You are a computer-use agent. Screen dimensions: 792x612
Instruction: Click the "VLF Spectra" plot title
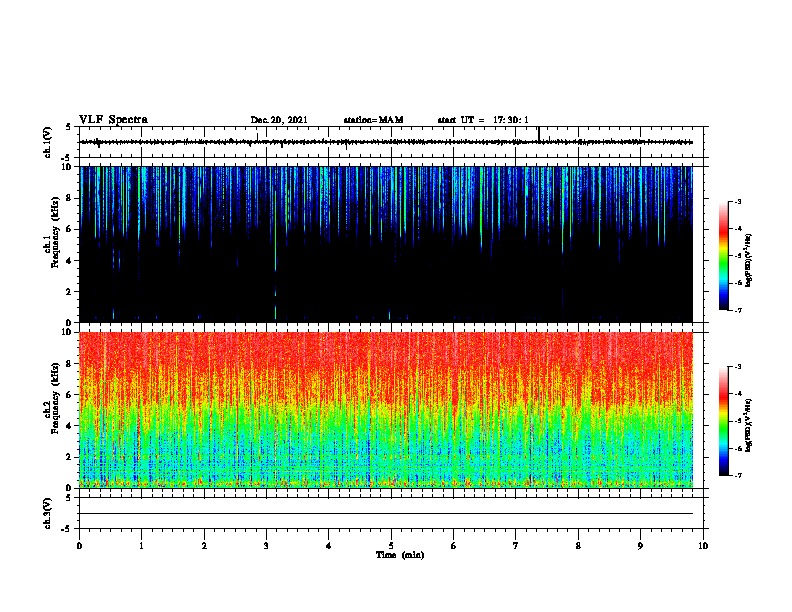click(114, 119)
